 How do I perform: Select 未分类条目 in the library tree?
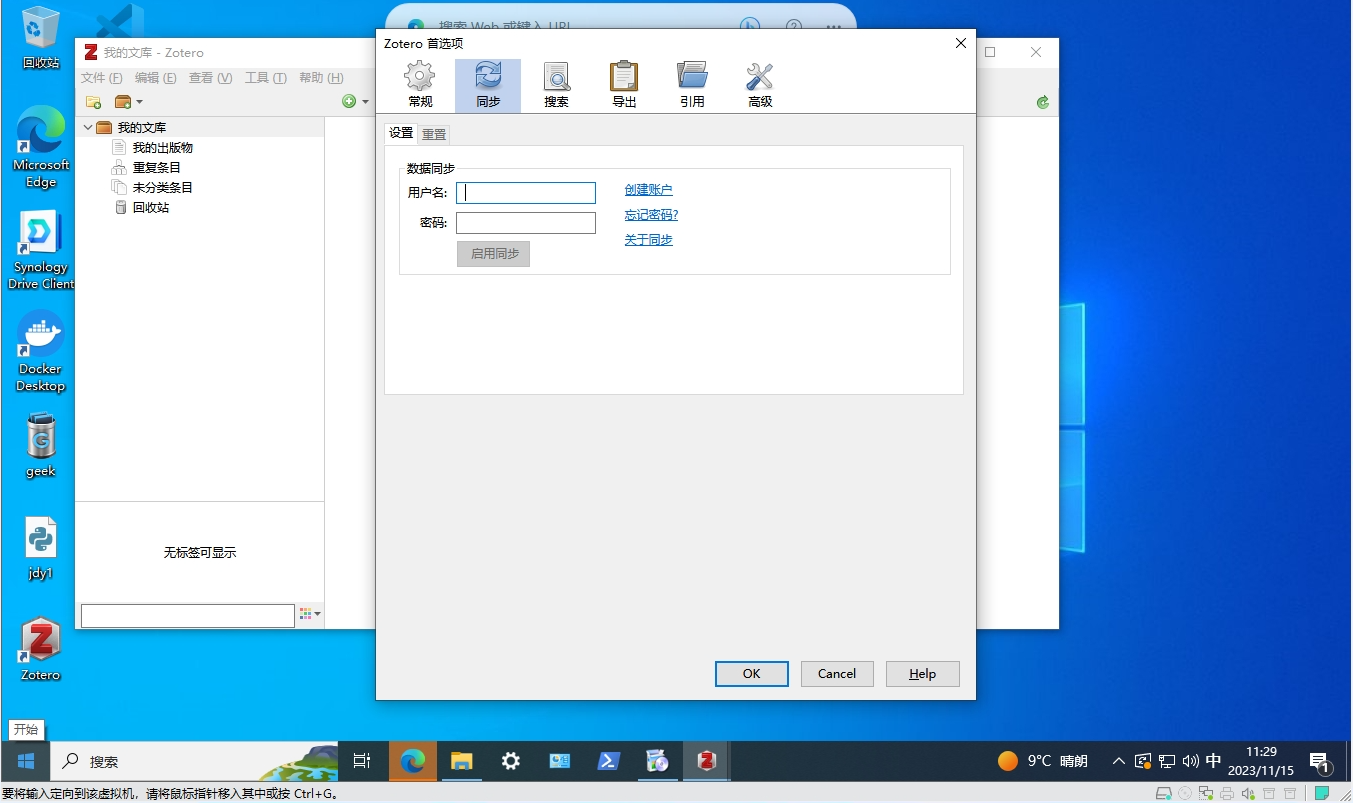[162, 188]
